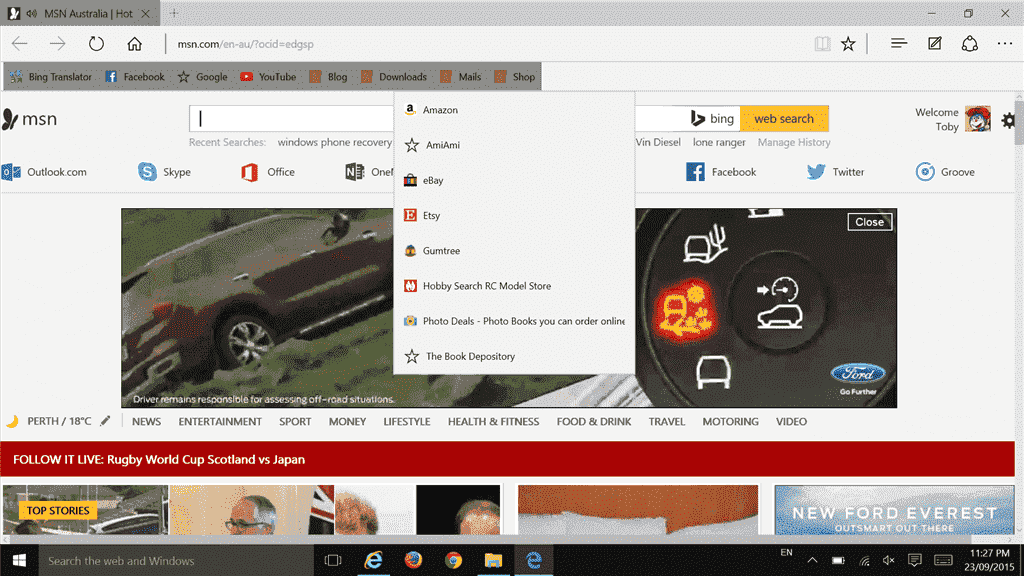Go to MONEY section tab
The width and height of the screenshot is (1024, 576).
pyautogui.click(x=347, y=421)
